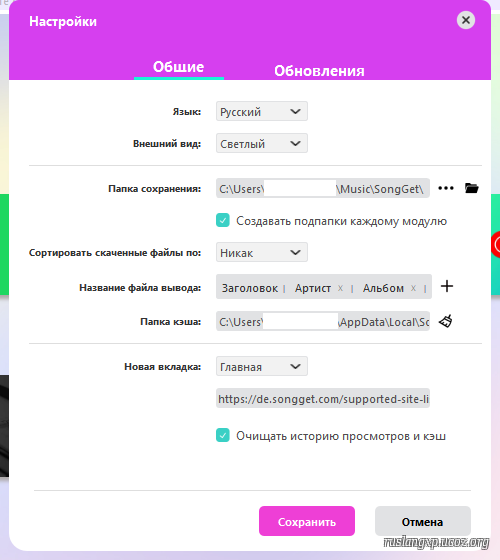Screen dimensions: 500x560
Task: Click the songget.com URL input field
Action: (x=322, y=398)
